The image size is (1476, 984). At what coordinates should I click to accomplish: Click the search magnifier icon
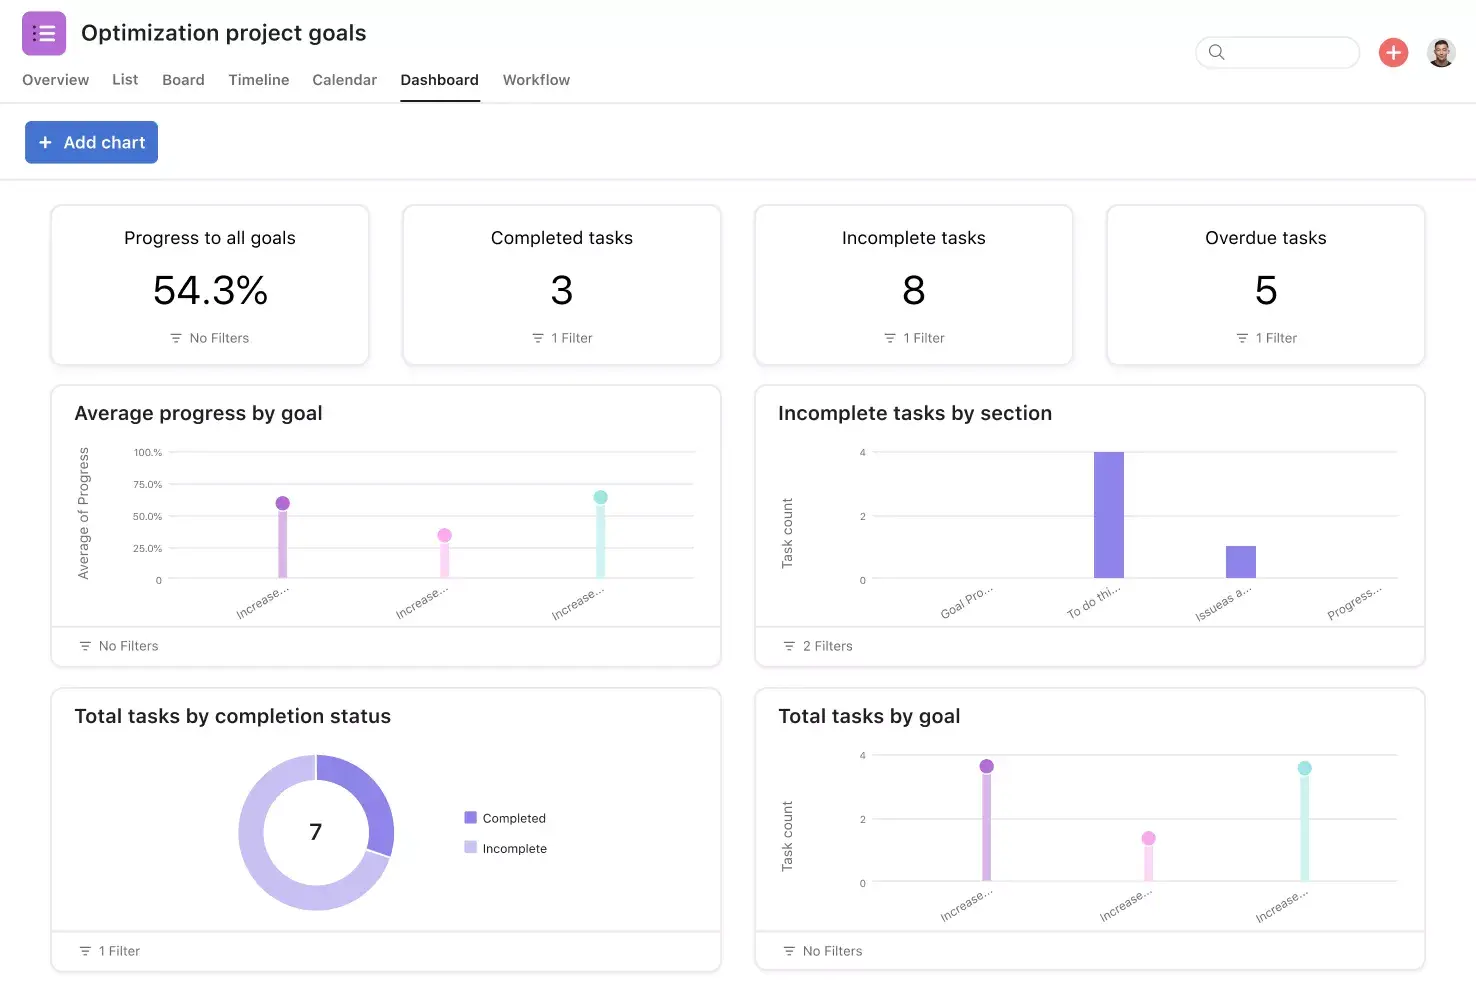[1216, 52]
